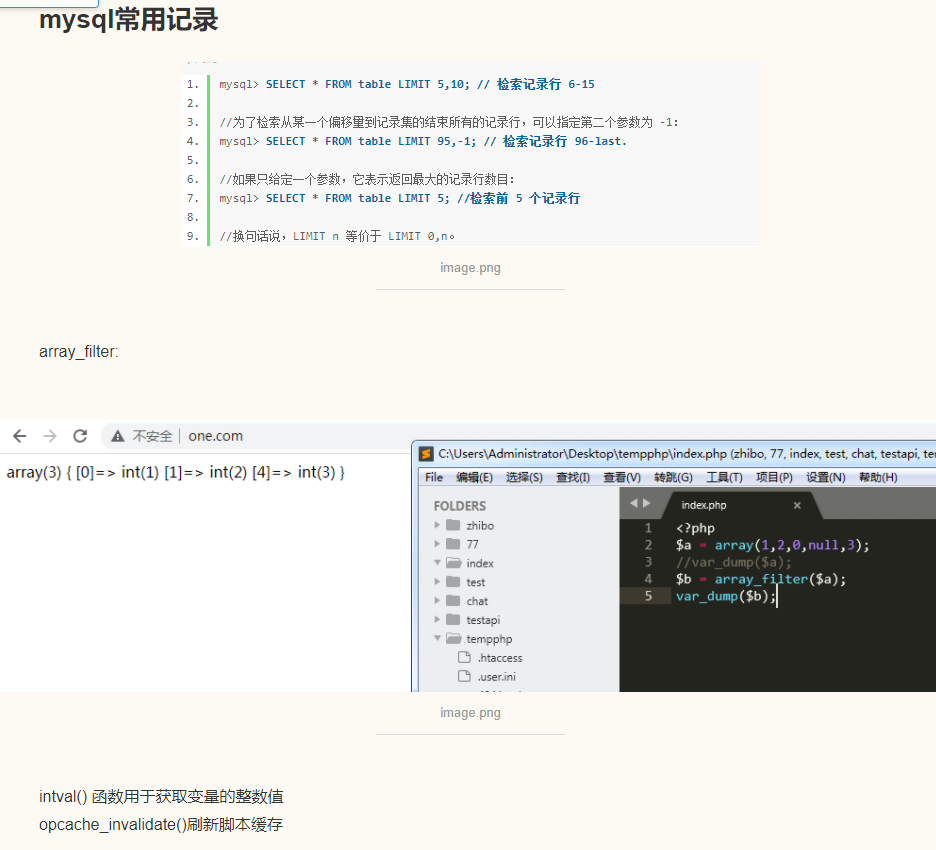Click the first image.png caption

coord(470,267)
